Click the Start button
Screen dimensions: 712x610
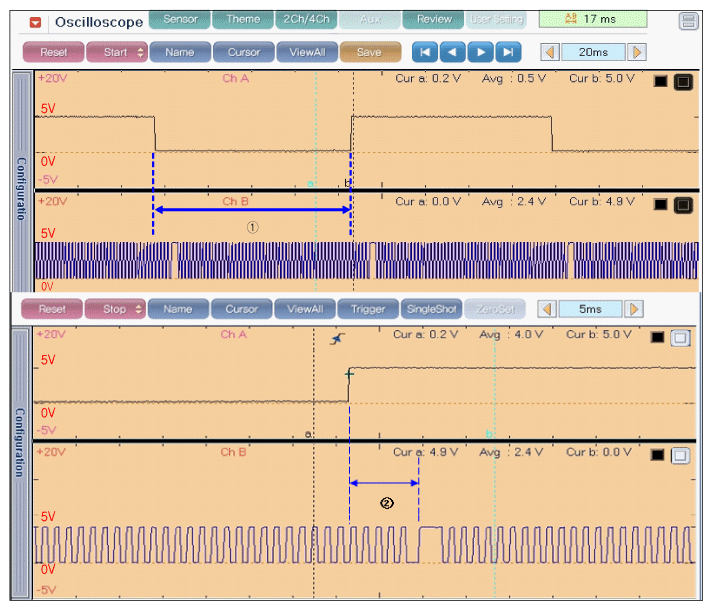point(116,52)
